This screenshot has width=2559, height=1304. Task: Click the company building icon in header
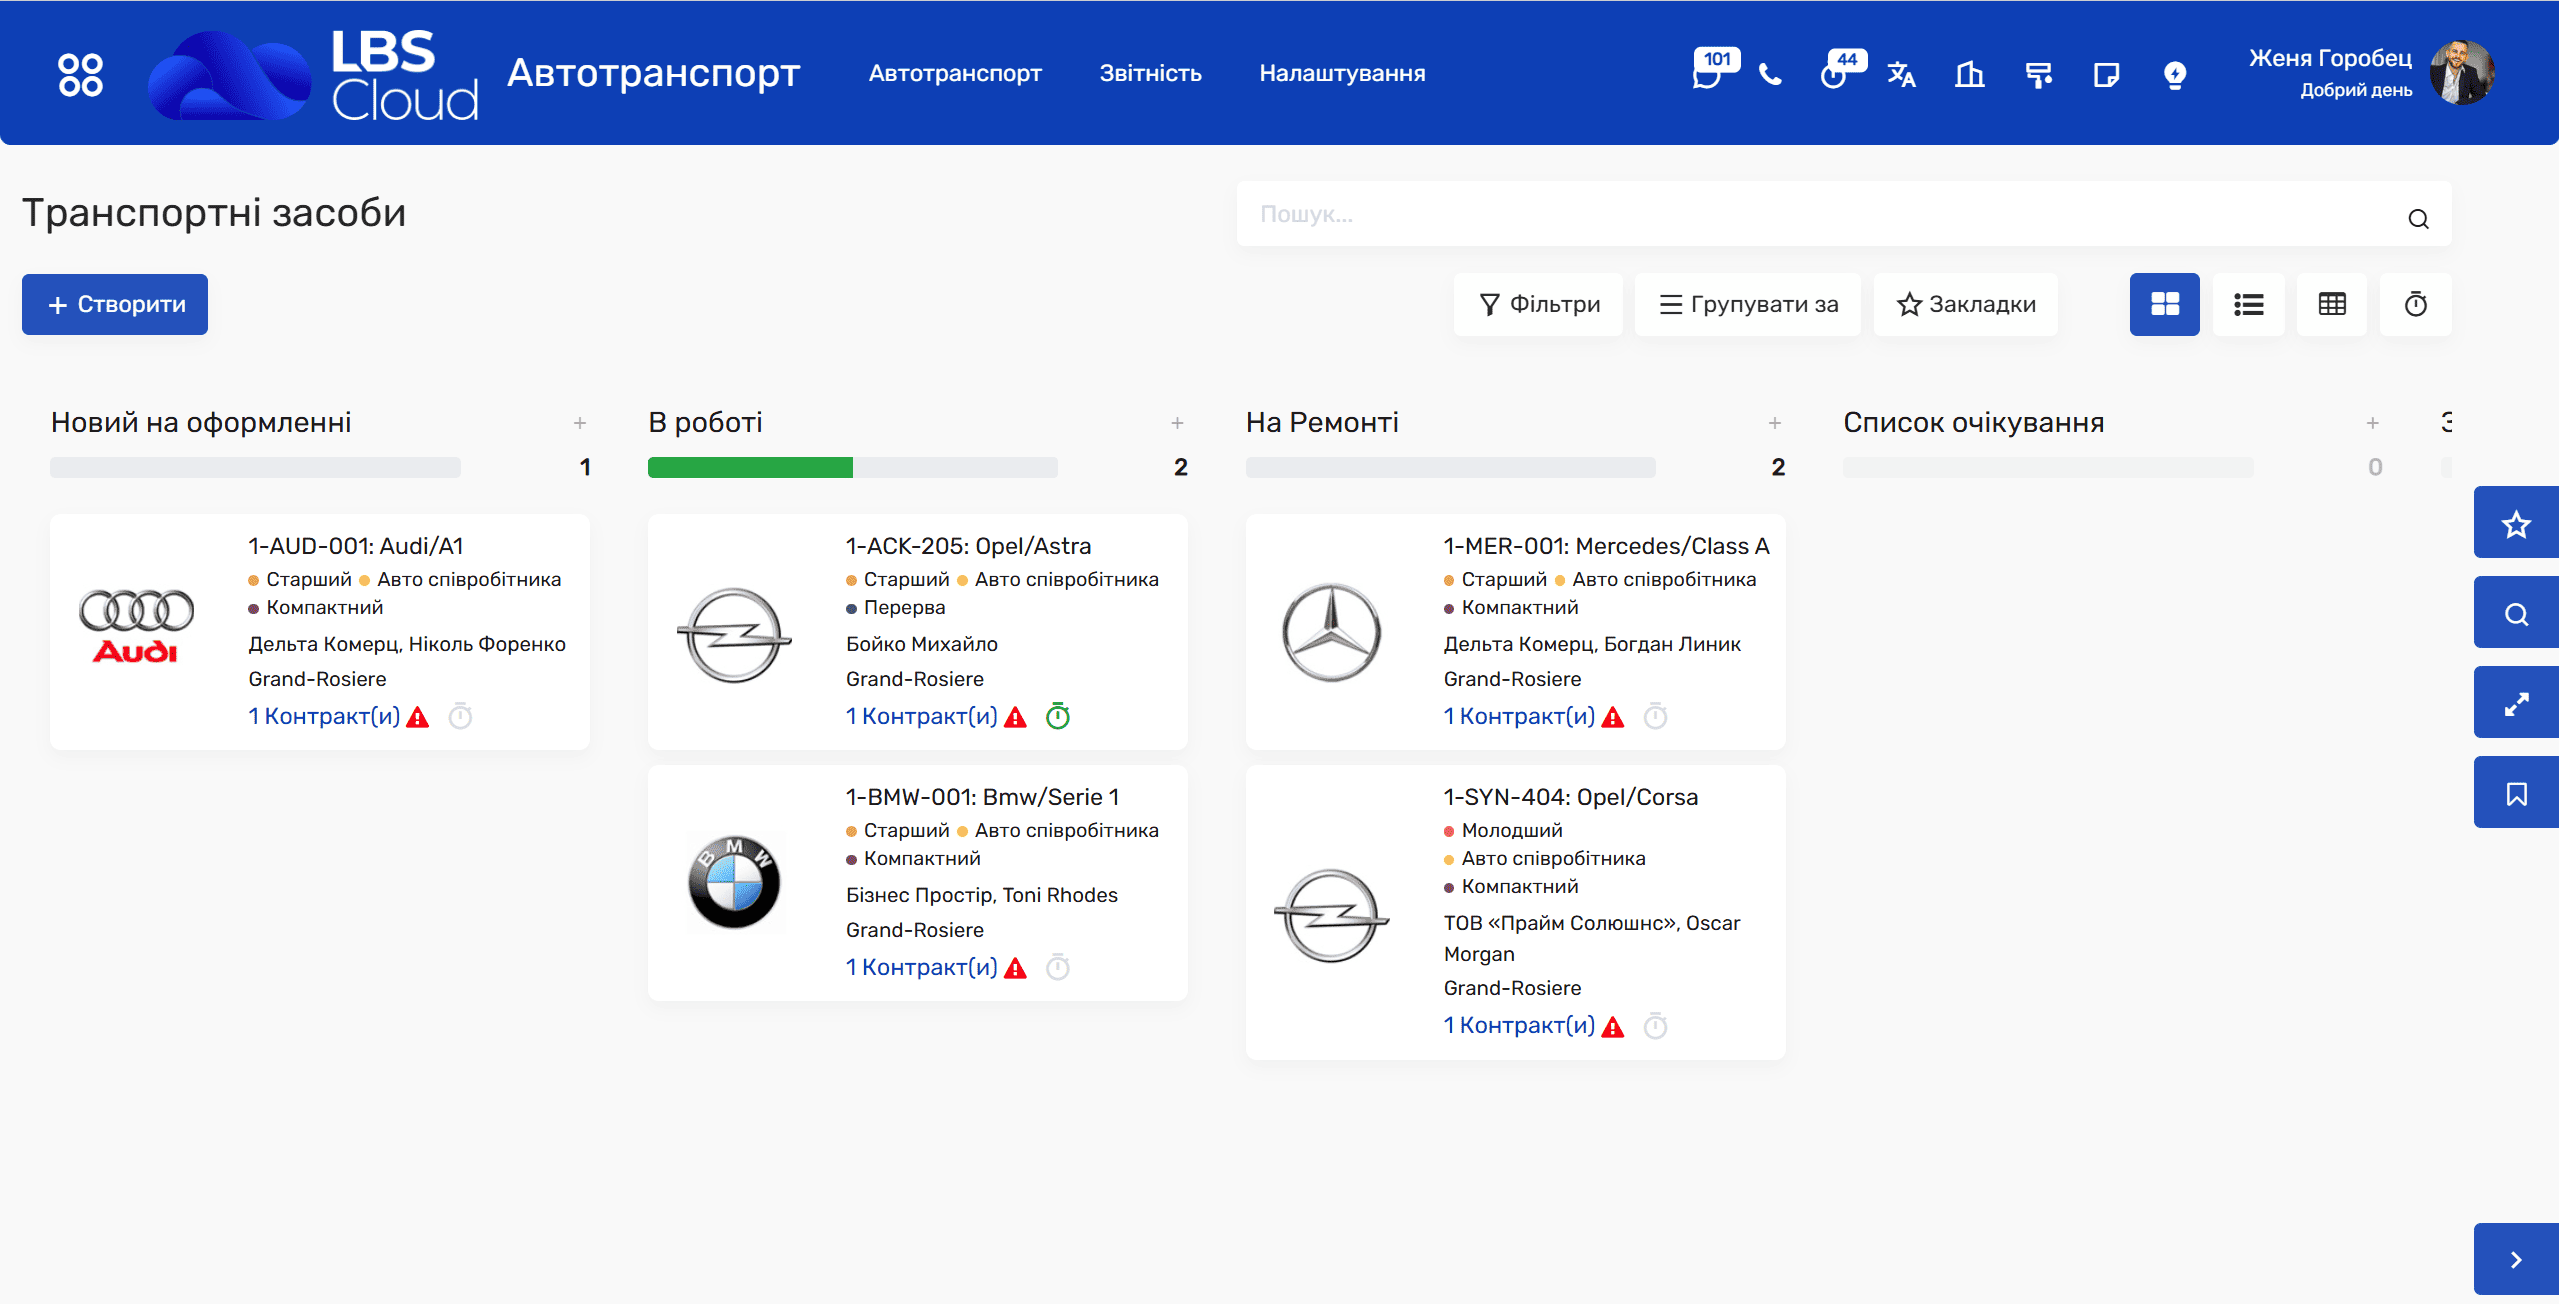coord(1969,75)
